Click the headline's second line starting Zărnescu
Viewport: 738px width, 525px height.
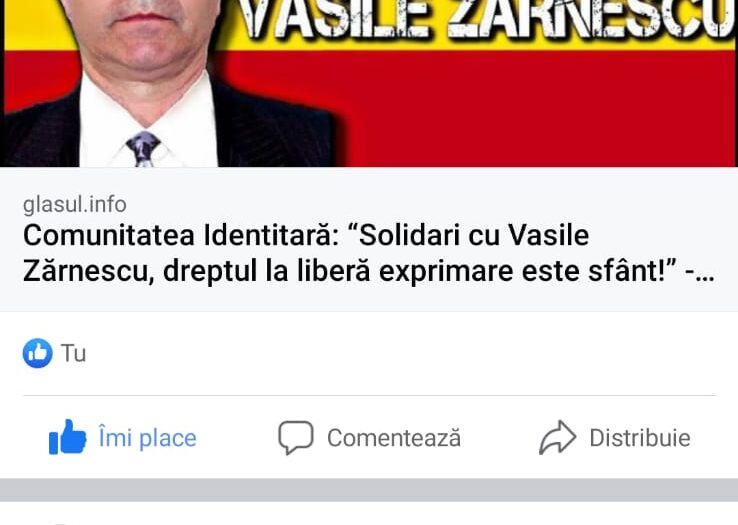click(369, 272)
